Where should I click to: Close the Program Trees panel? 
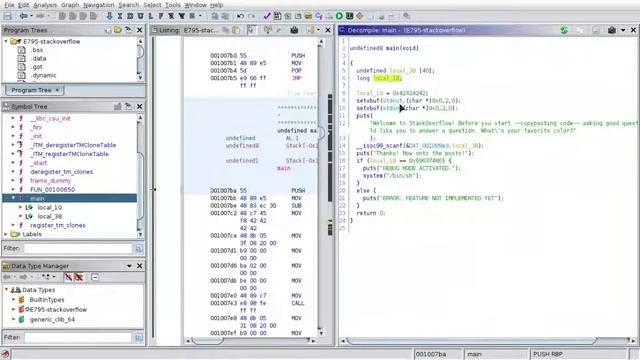click(140, 30)
